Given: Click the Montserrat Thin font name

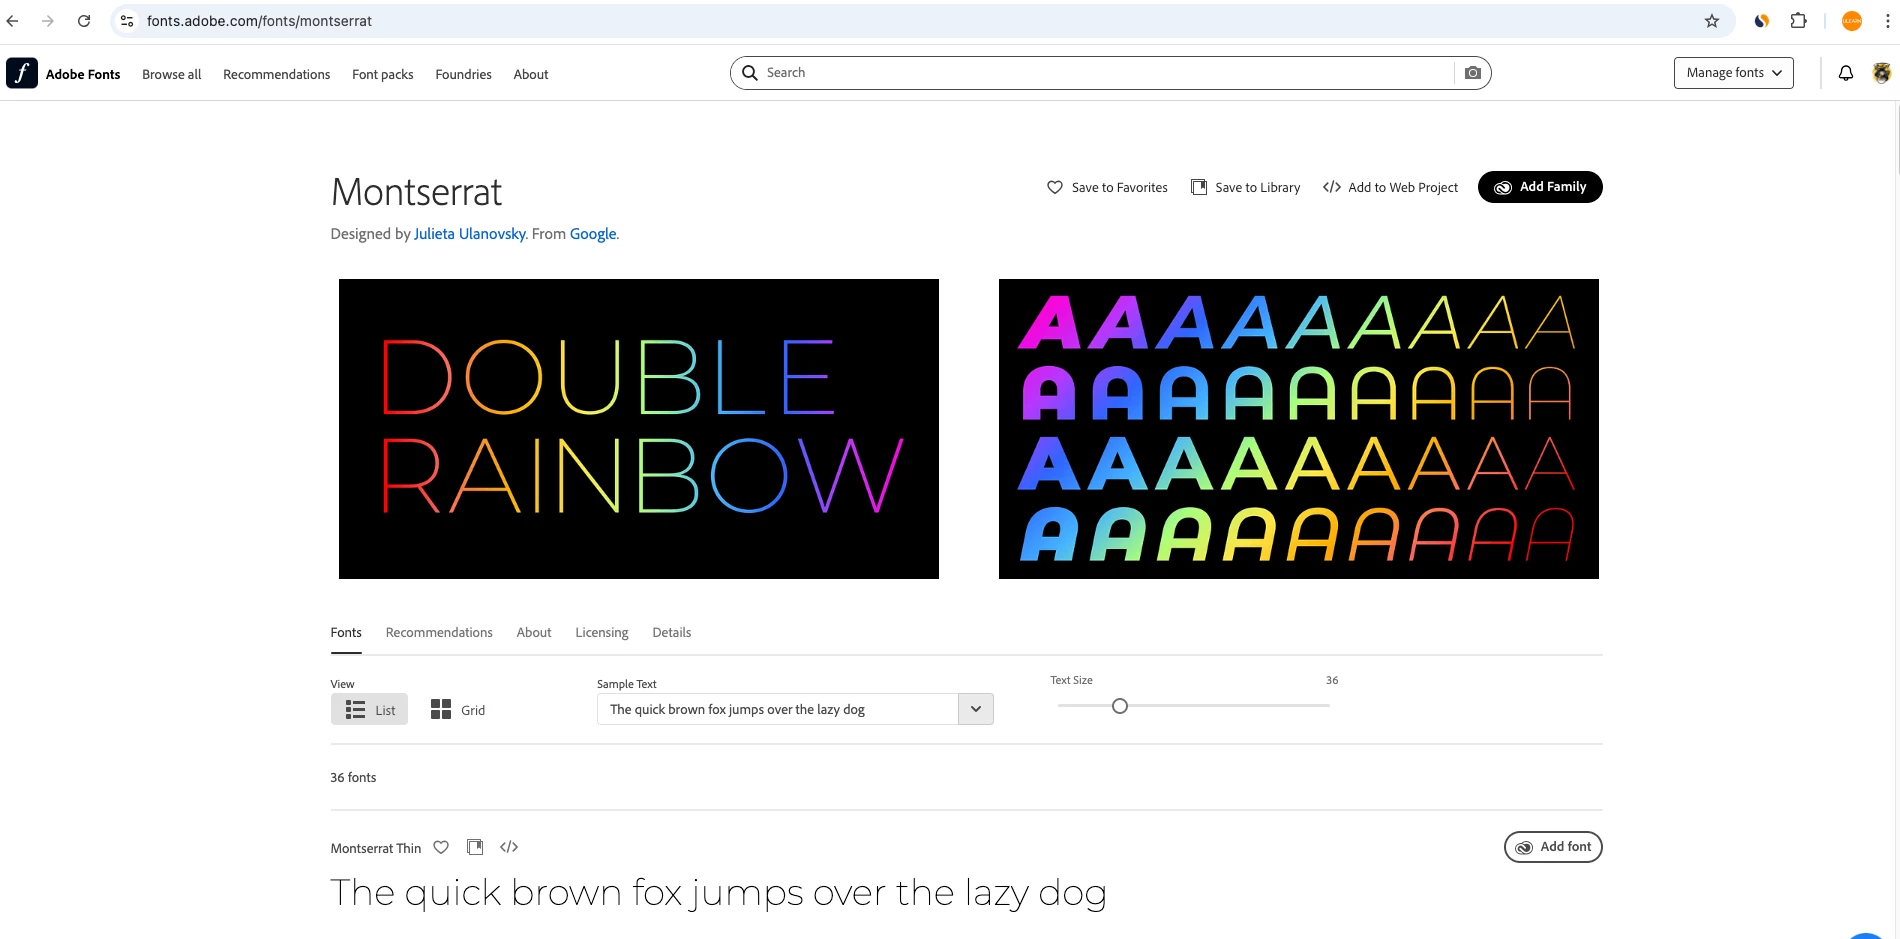Looking at the screenshot, I should (376, 848).
